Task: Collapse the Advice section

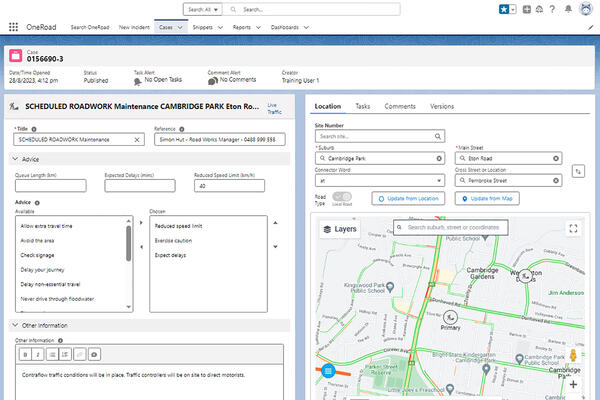Action: point(15,159)
